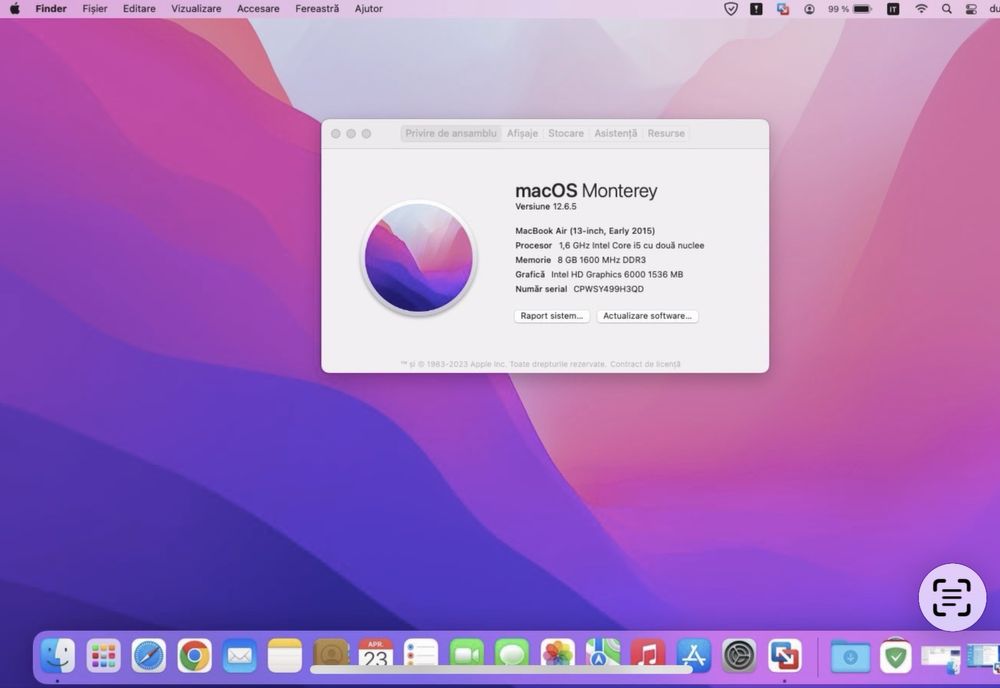Viewport: 1000px width, 688px height.
Task: Open the battery status menu
Action: tap(862, 9)
